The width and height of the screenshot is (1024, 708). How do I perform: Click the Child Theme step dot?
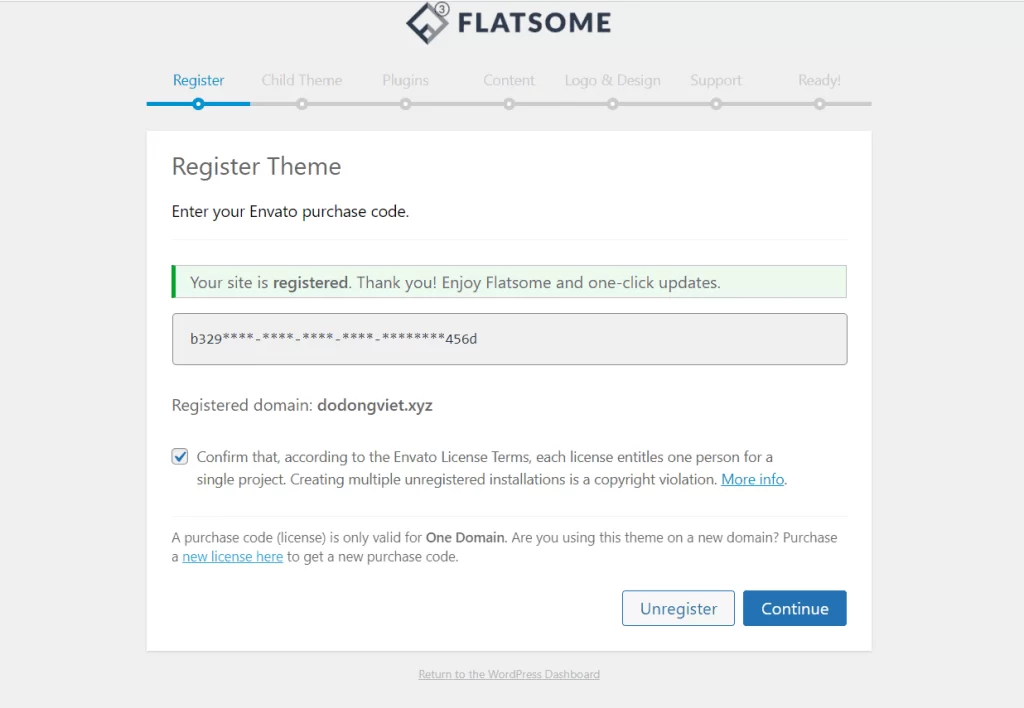[302, 103]
